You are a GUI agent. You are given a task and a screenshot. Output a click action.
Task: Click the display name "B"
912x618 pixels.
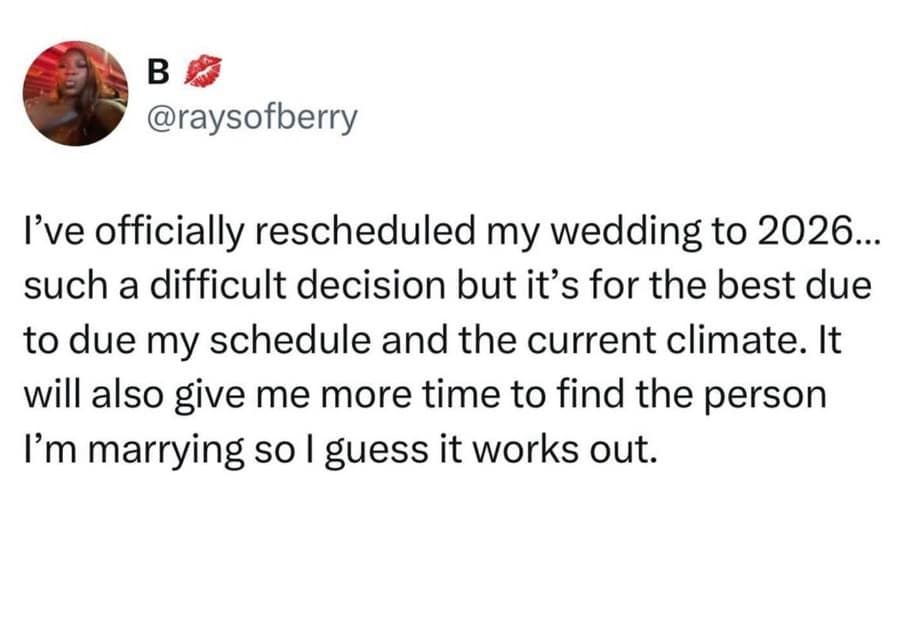(158, 71)
